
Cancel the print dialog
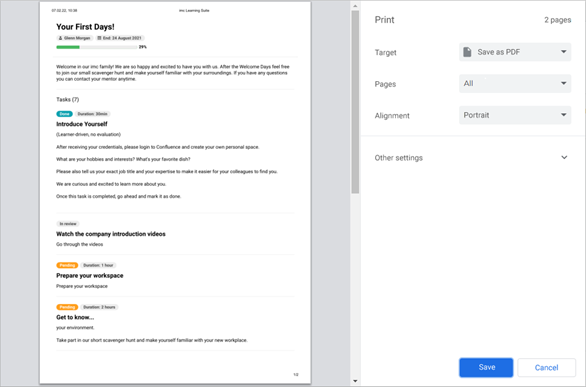click(x=546, y=368)
